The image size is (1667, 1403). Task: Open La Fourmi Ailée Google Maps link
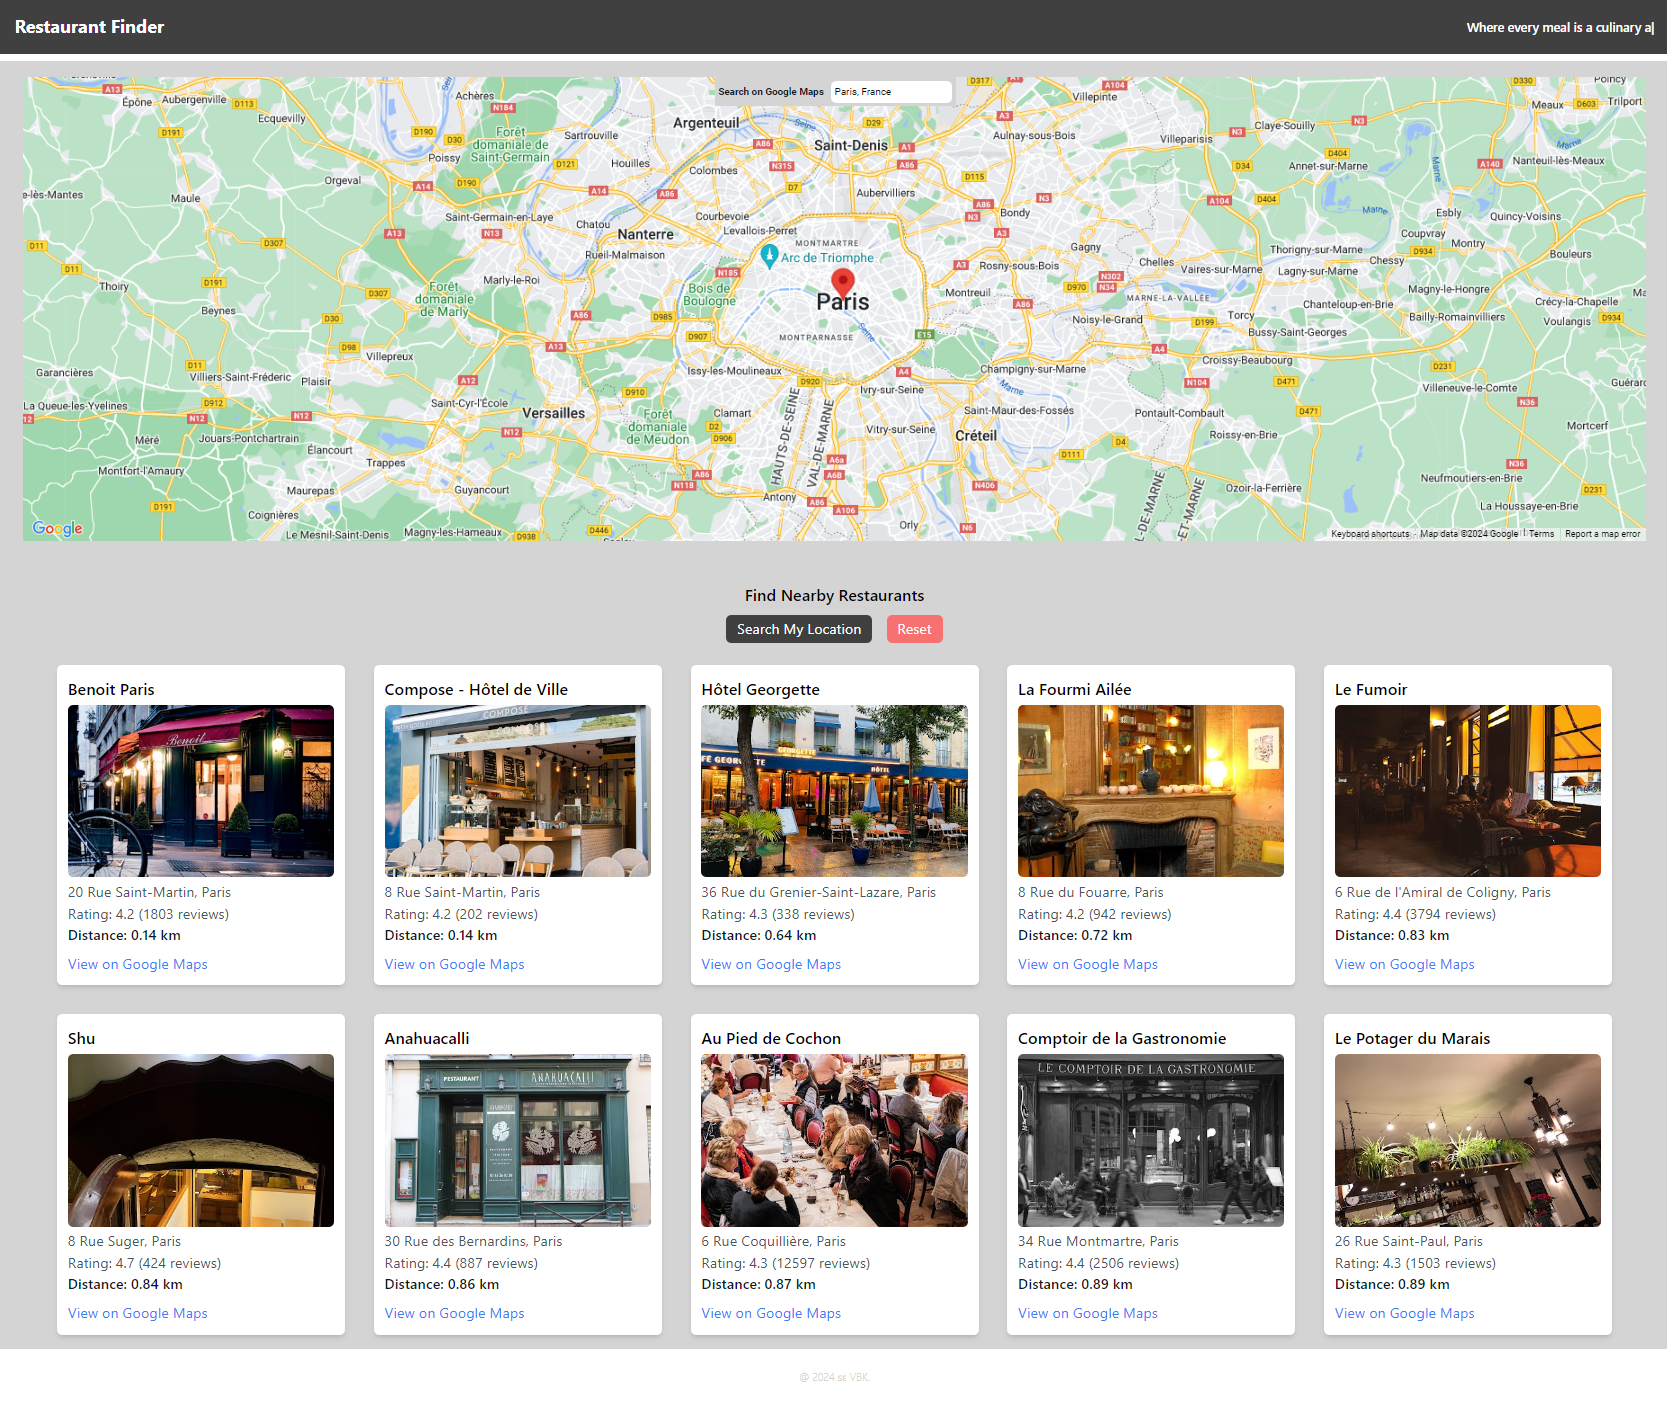(1088, 964)
